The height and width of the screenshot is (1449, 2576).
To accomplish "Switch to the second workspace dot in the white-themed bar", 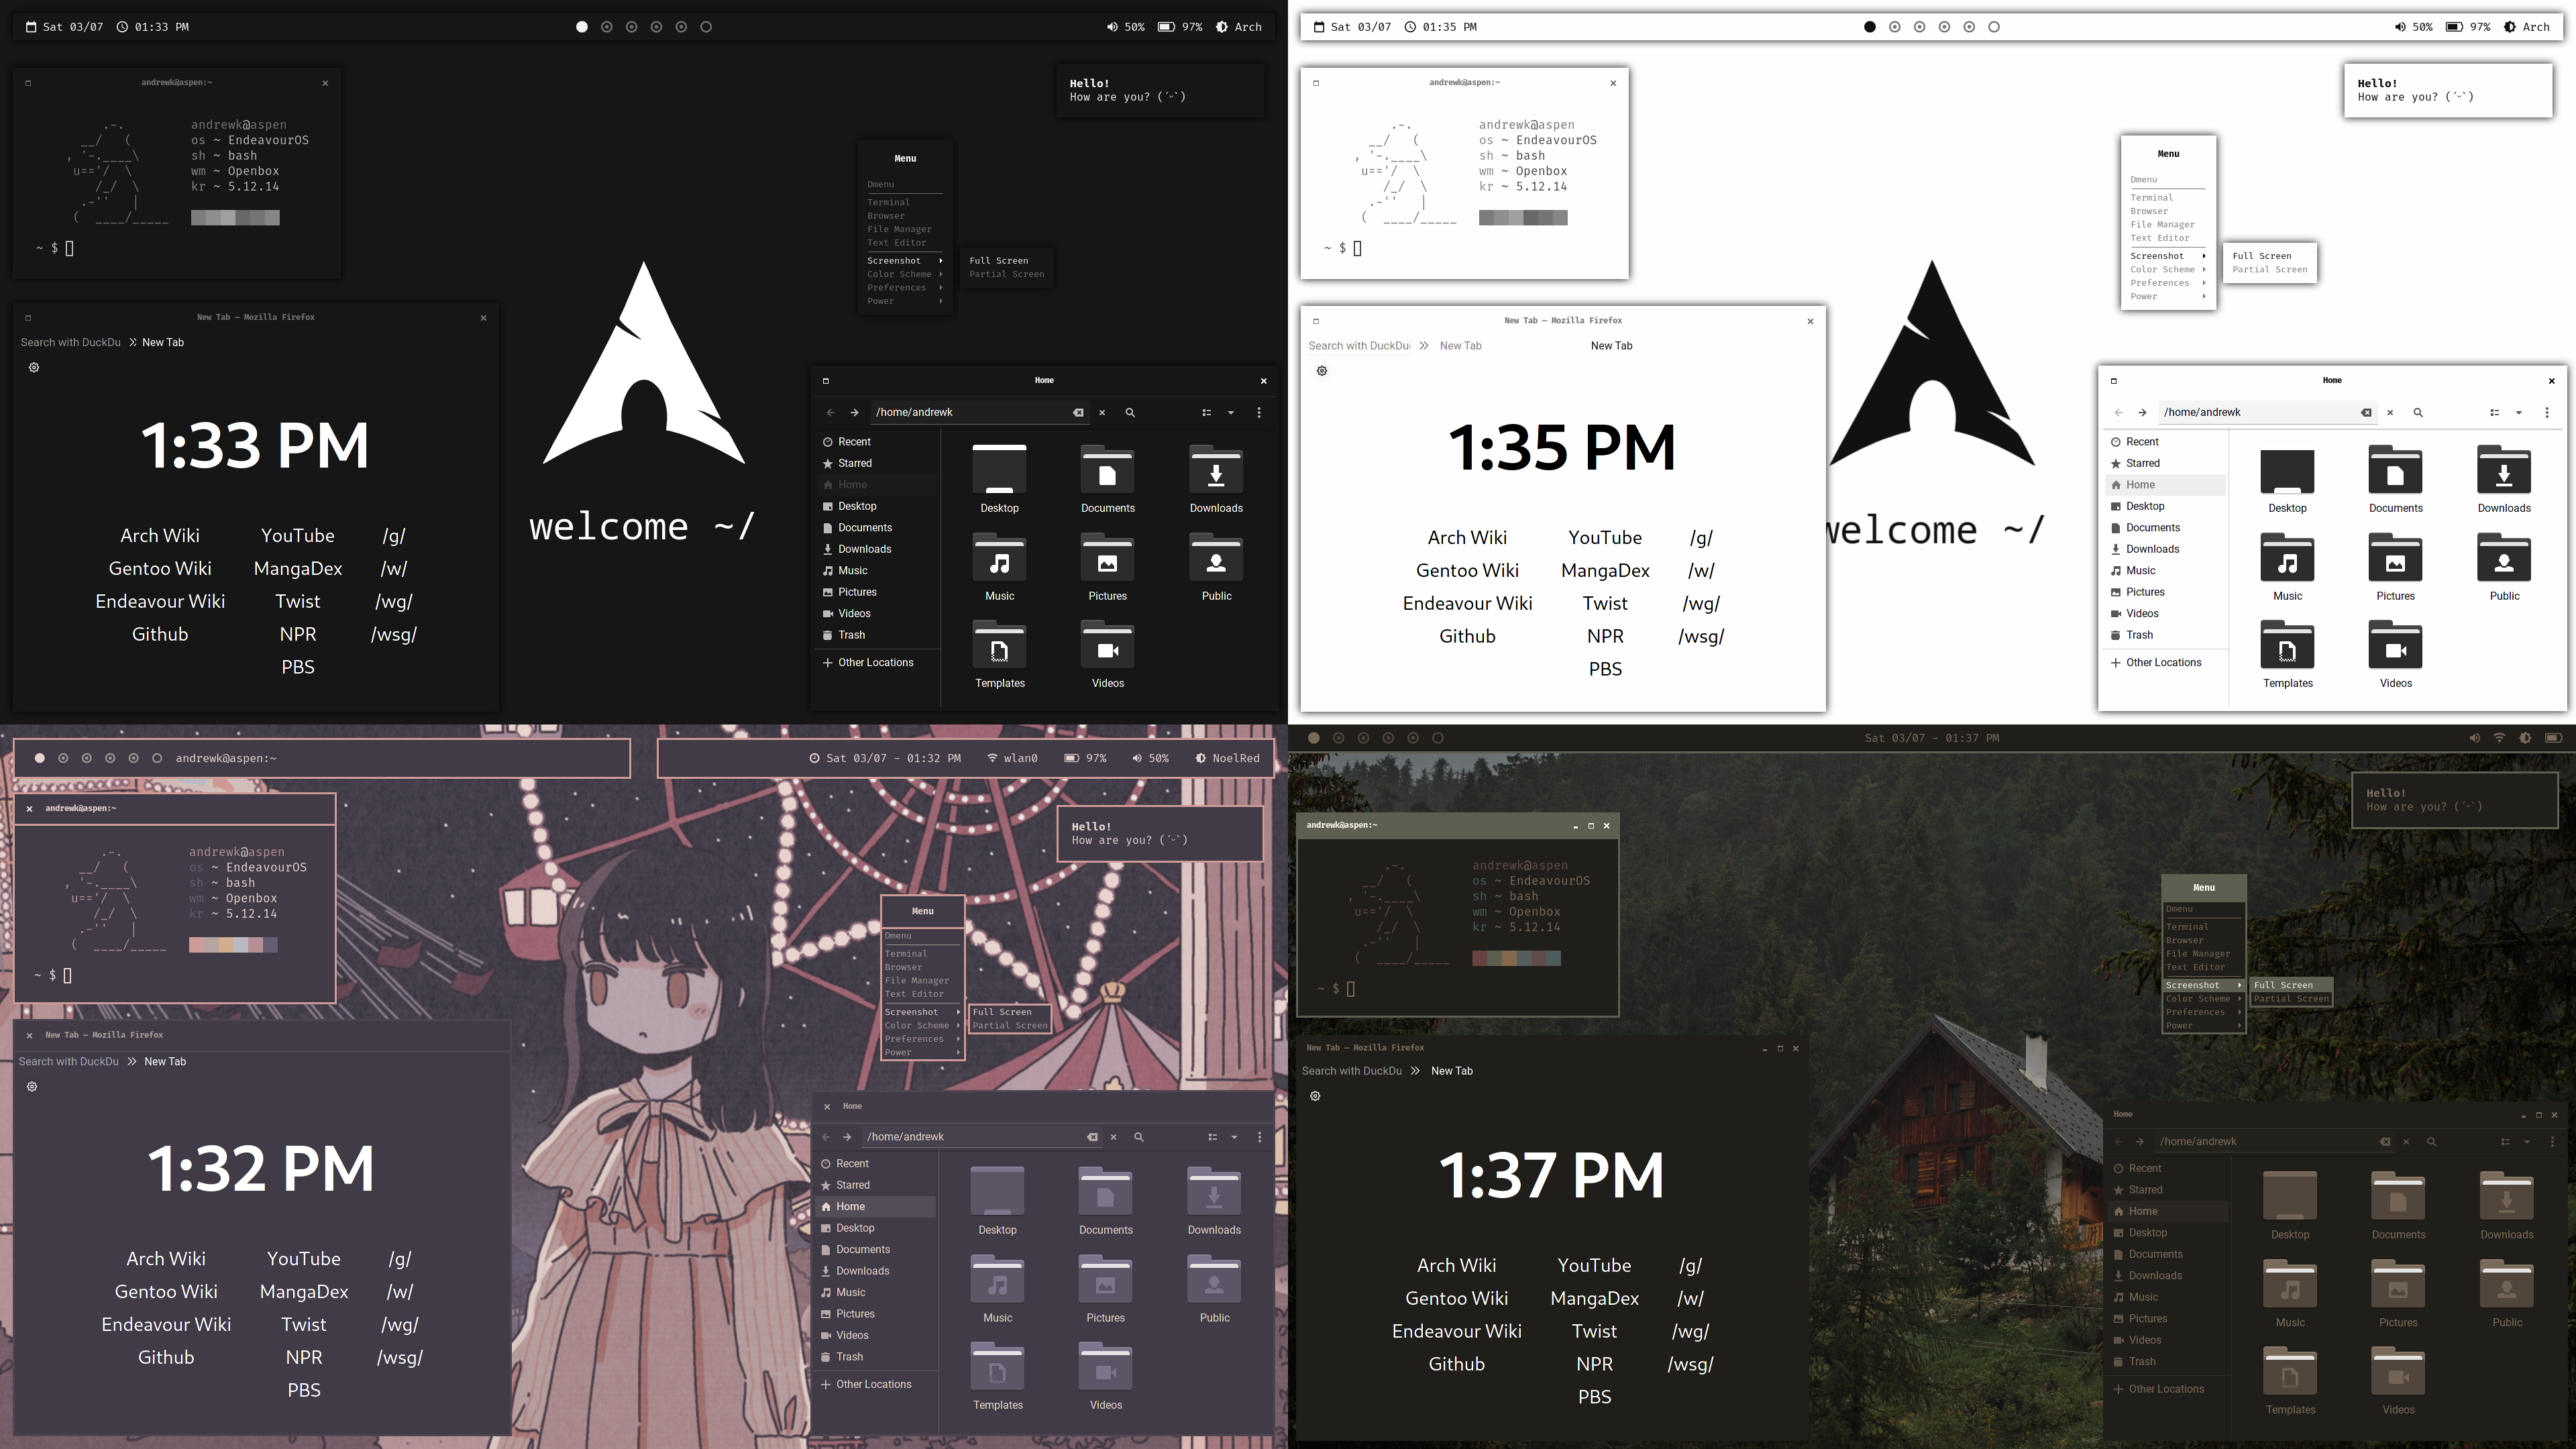I will coord(1894,27).
